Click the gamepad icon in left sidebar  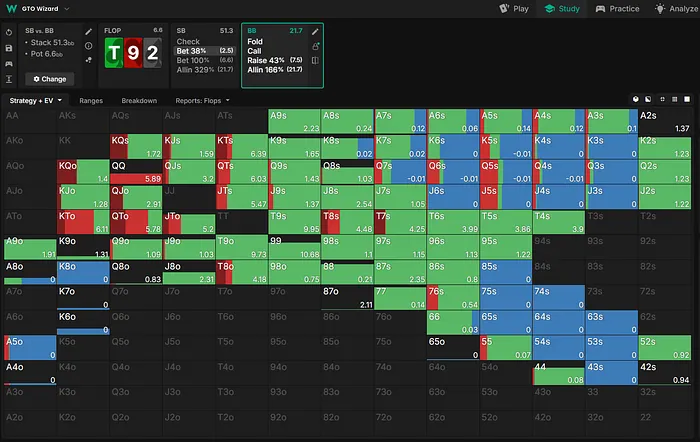[8, 62]
